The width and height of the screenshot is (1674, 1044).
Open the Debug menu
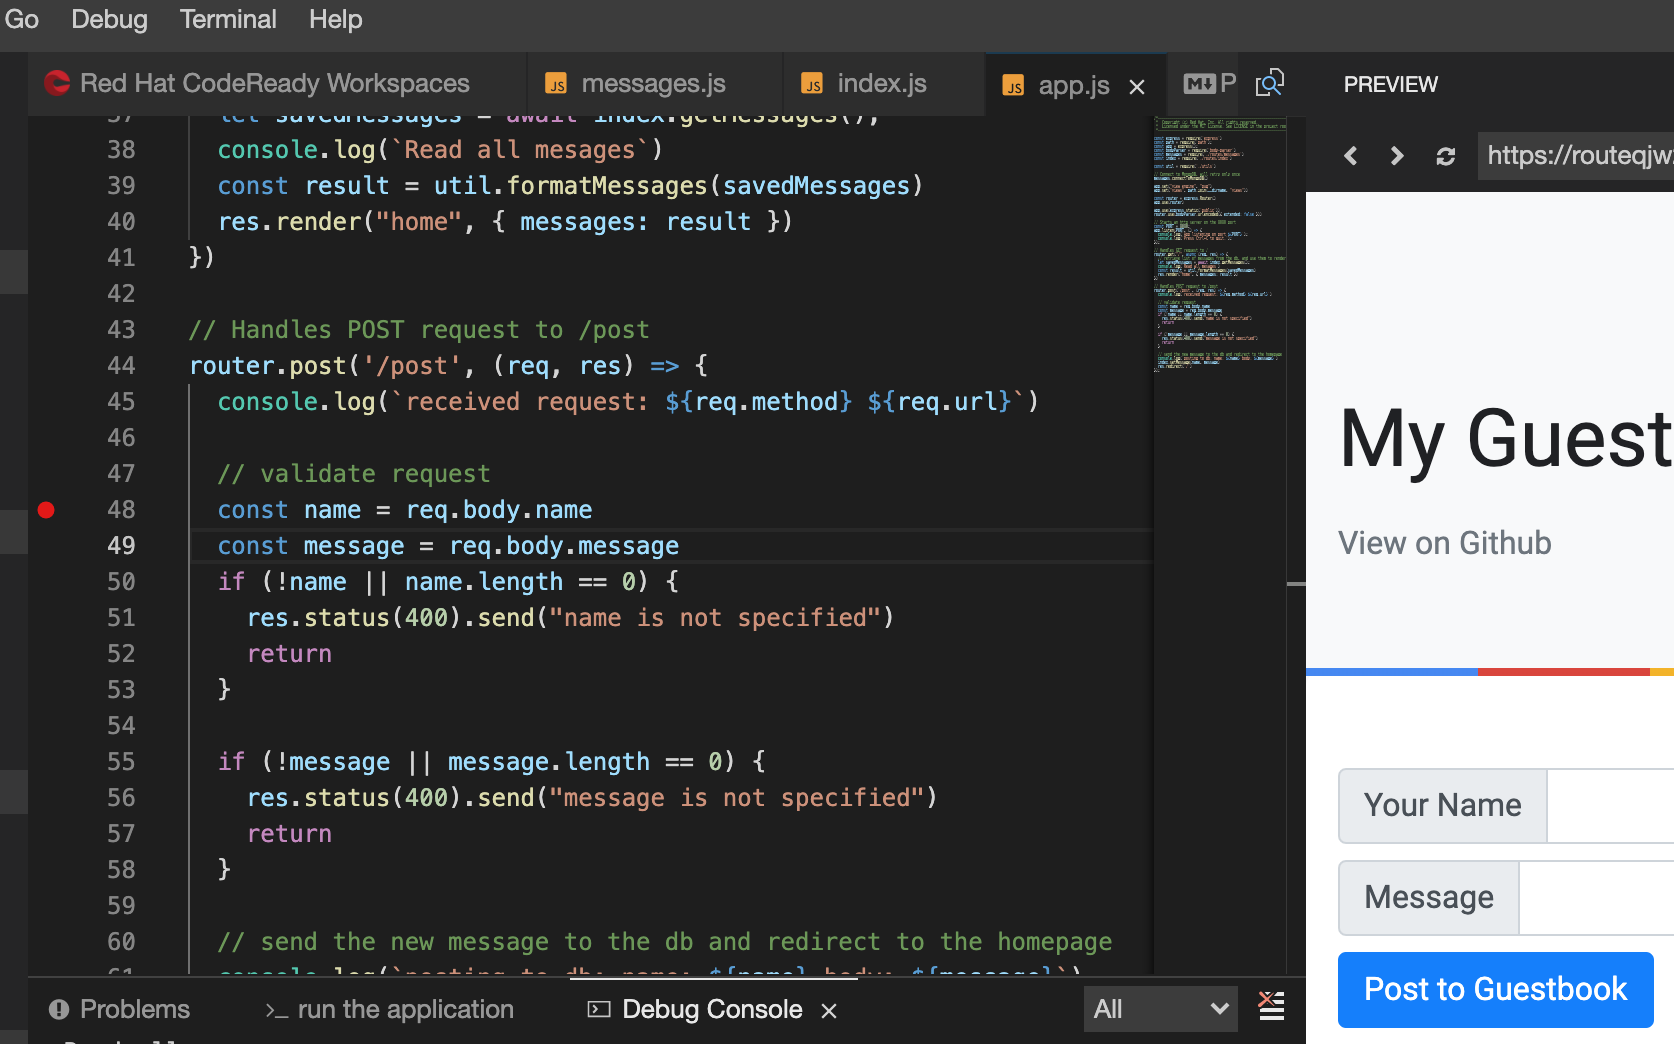(109, 19)
